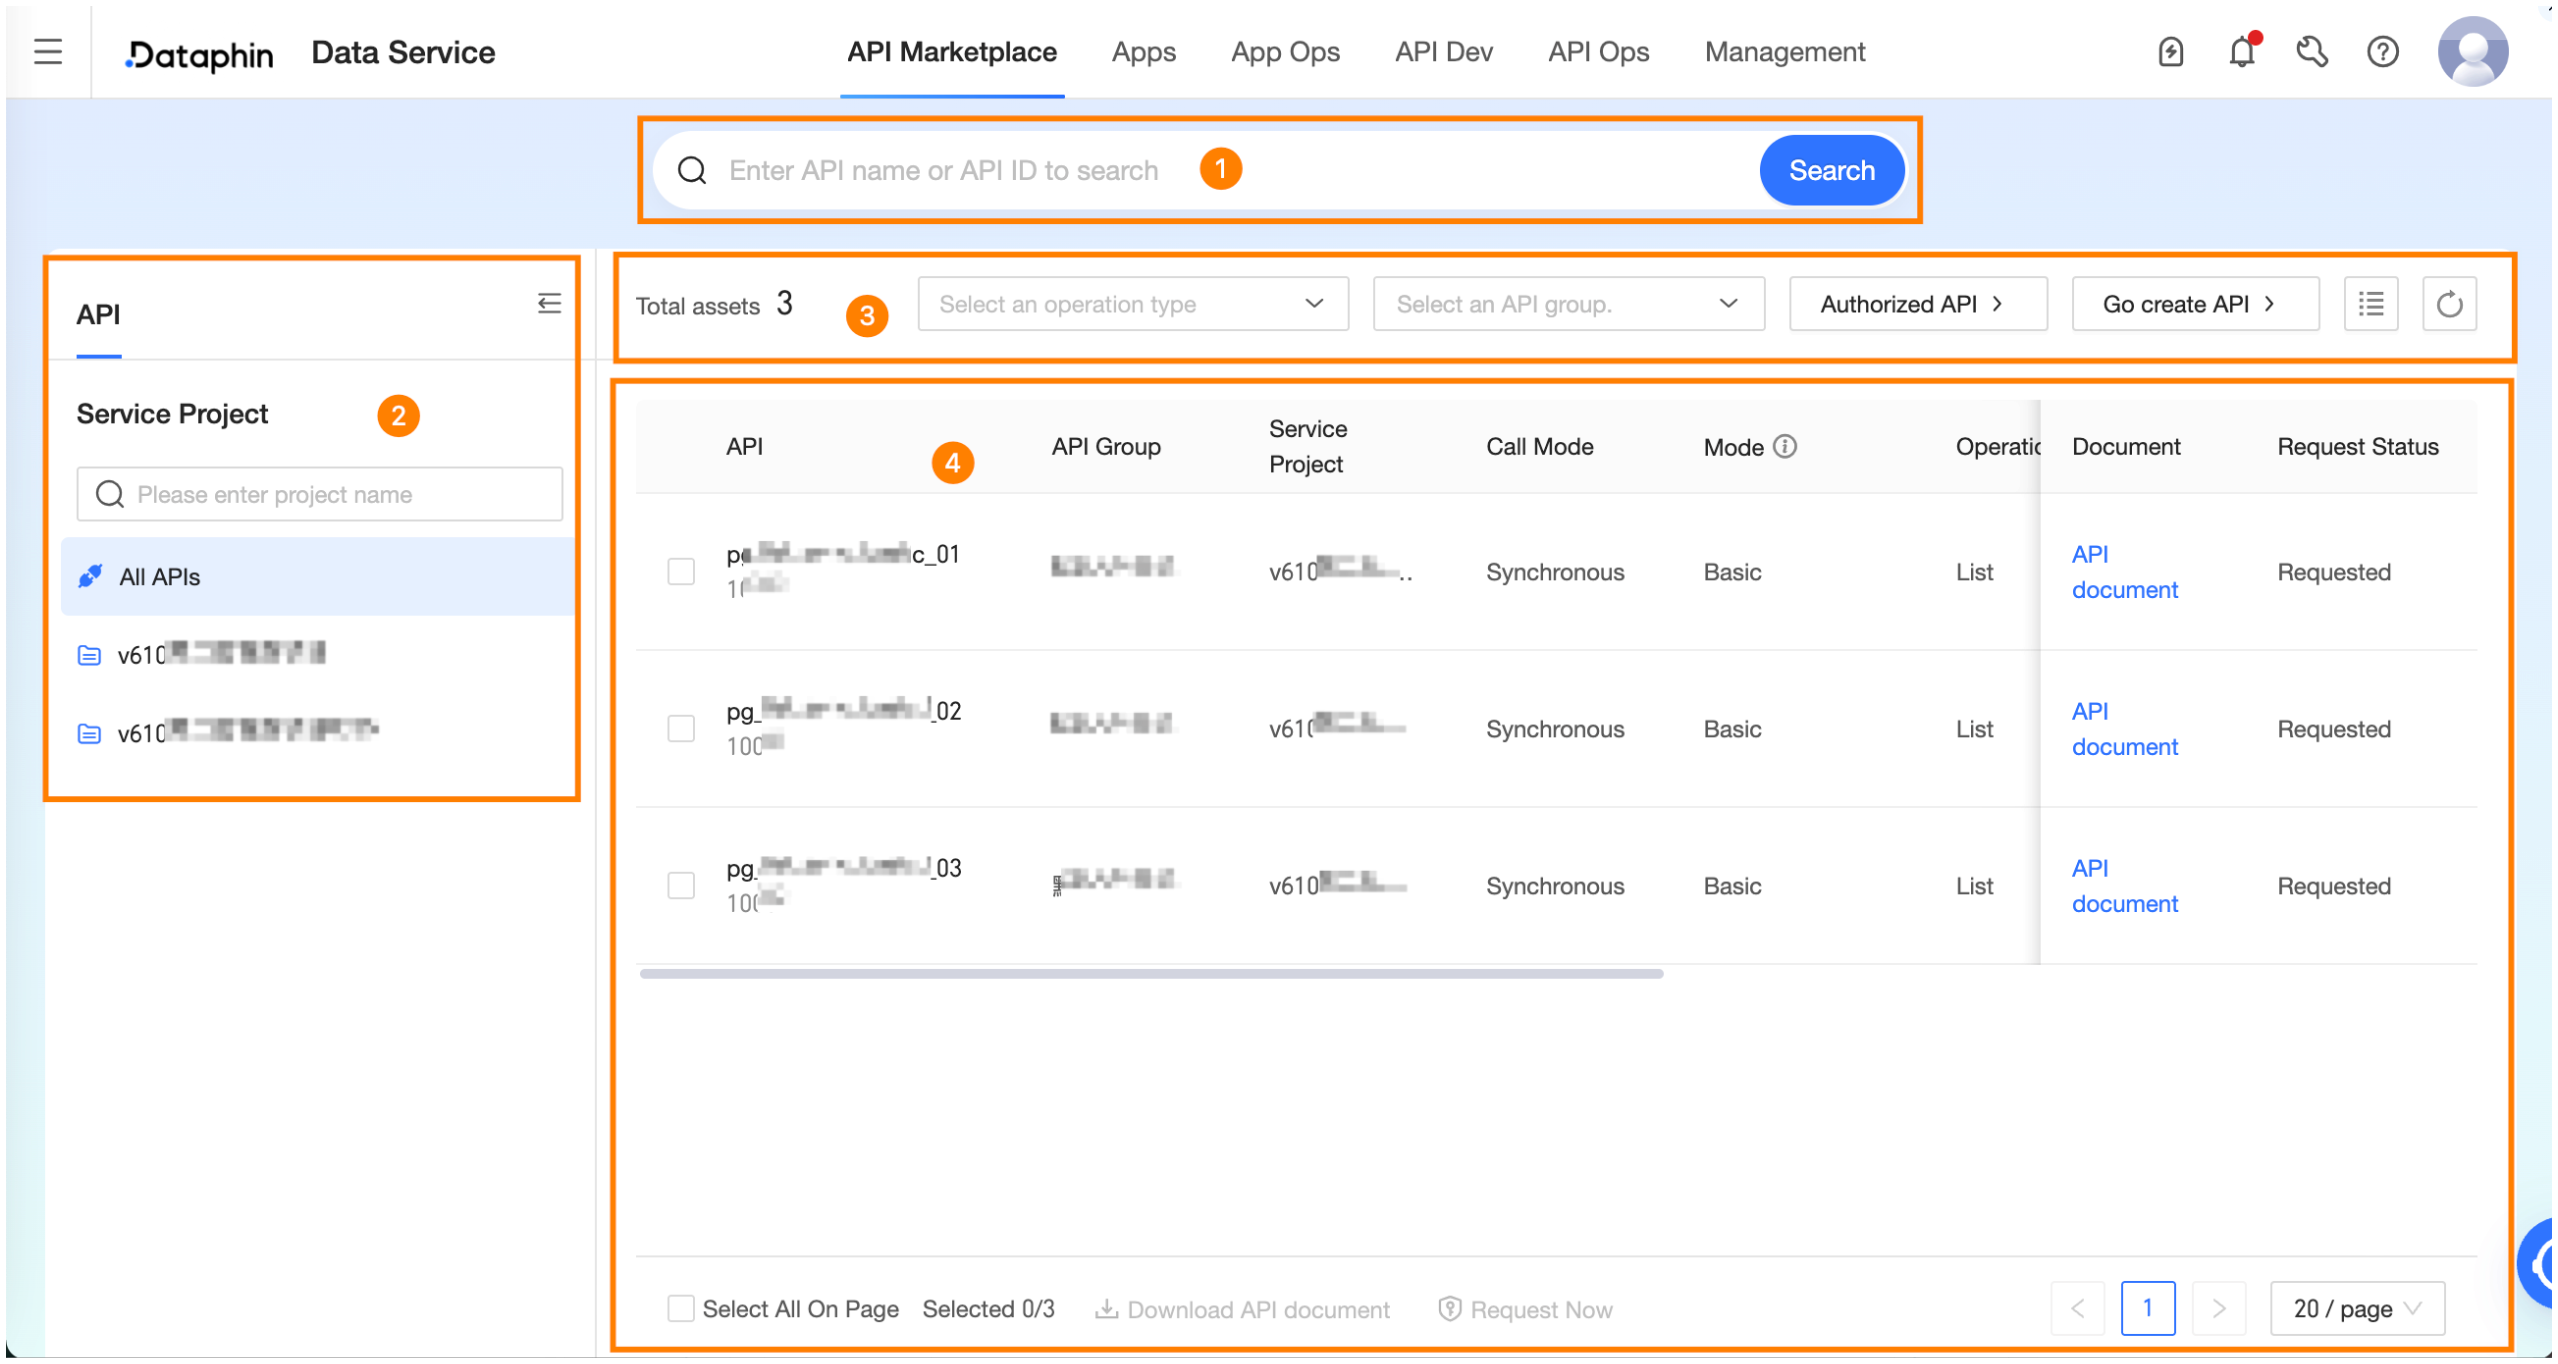2558x1364 pixels.
Task: Click 'Basic' mode in the _03 row
Action: (x=1733, y=887)
